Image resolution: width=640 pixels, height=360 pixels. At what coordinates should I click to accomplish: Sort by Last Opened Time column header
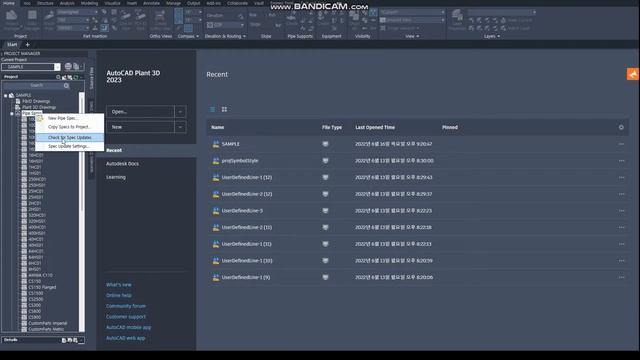click(x=375, y=127)
